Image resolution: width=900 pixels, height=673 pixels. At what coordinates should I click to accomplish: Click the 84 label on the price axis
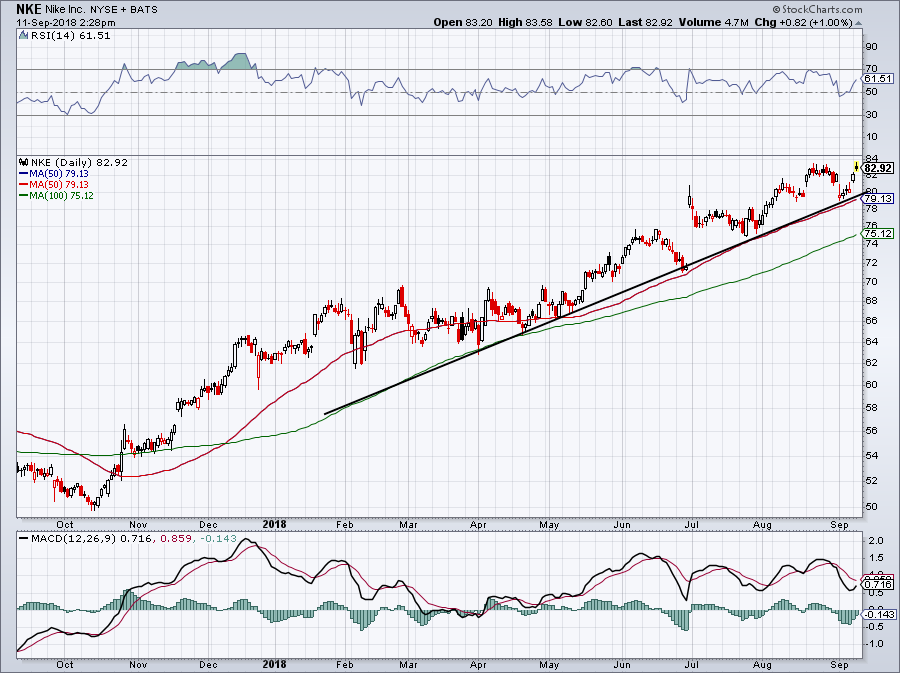(x=871, y=159)
